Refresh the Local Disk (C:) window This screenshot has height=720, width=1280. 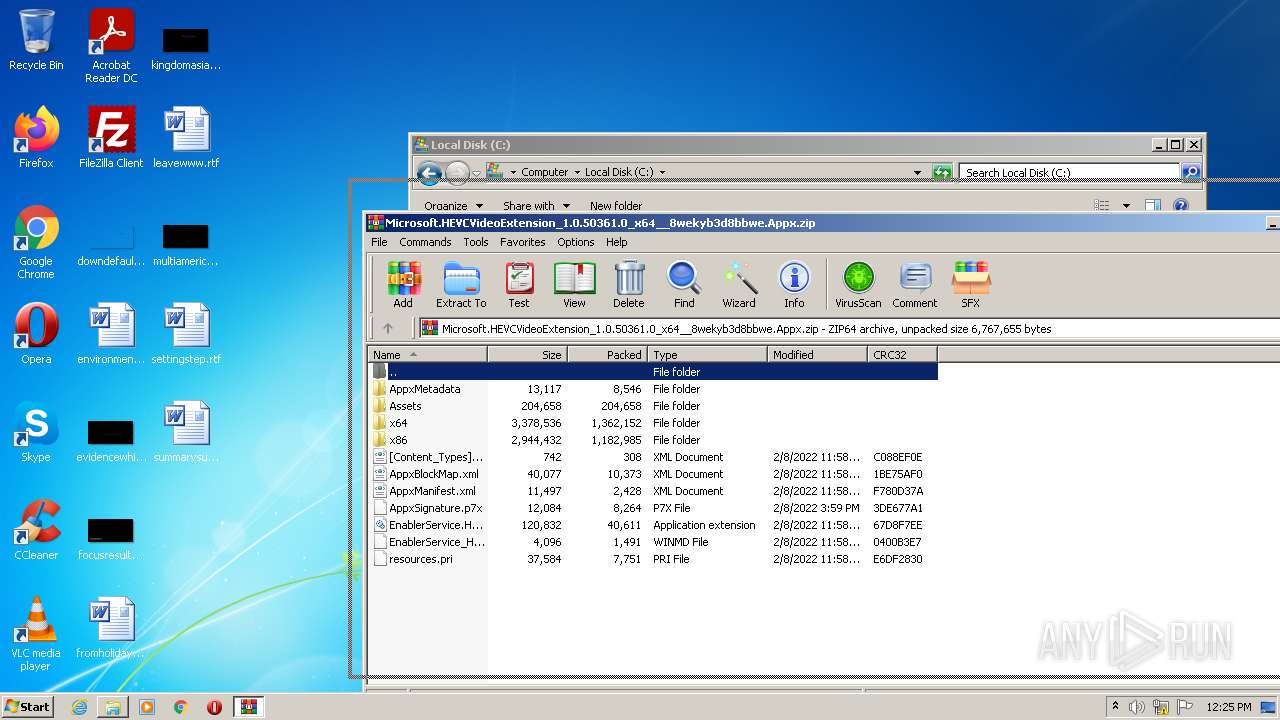click(942, 172)
